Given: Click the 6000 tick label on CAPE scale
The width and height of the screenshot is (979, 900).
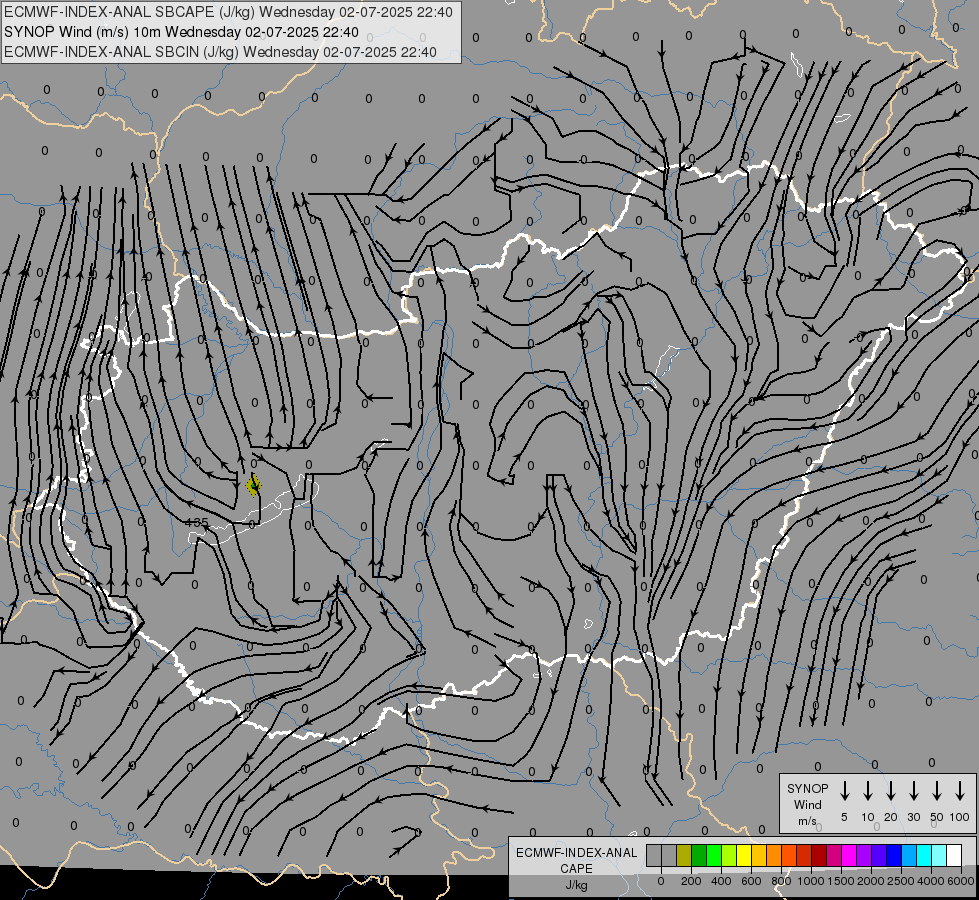Looking at the screenshot, I should coord(961,881).
